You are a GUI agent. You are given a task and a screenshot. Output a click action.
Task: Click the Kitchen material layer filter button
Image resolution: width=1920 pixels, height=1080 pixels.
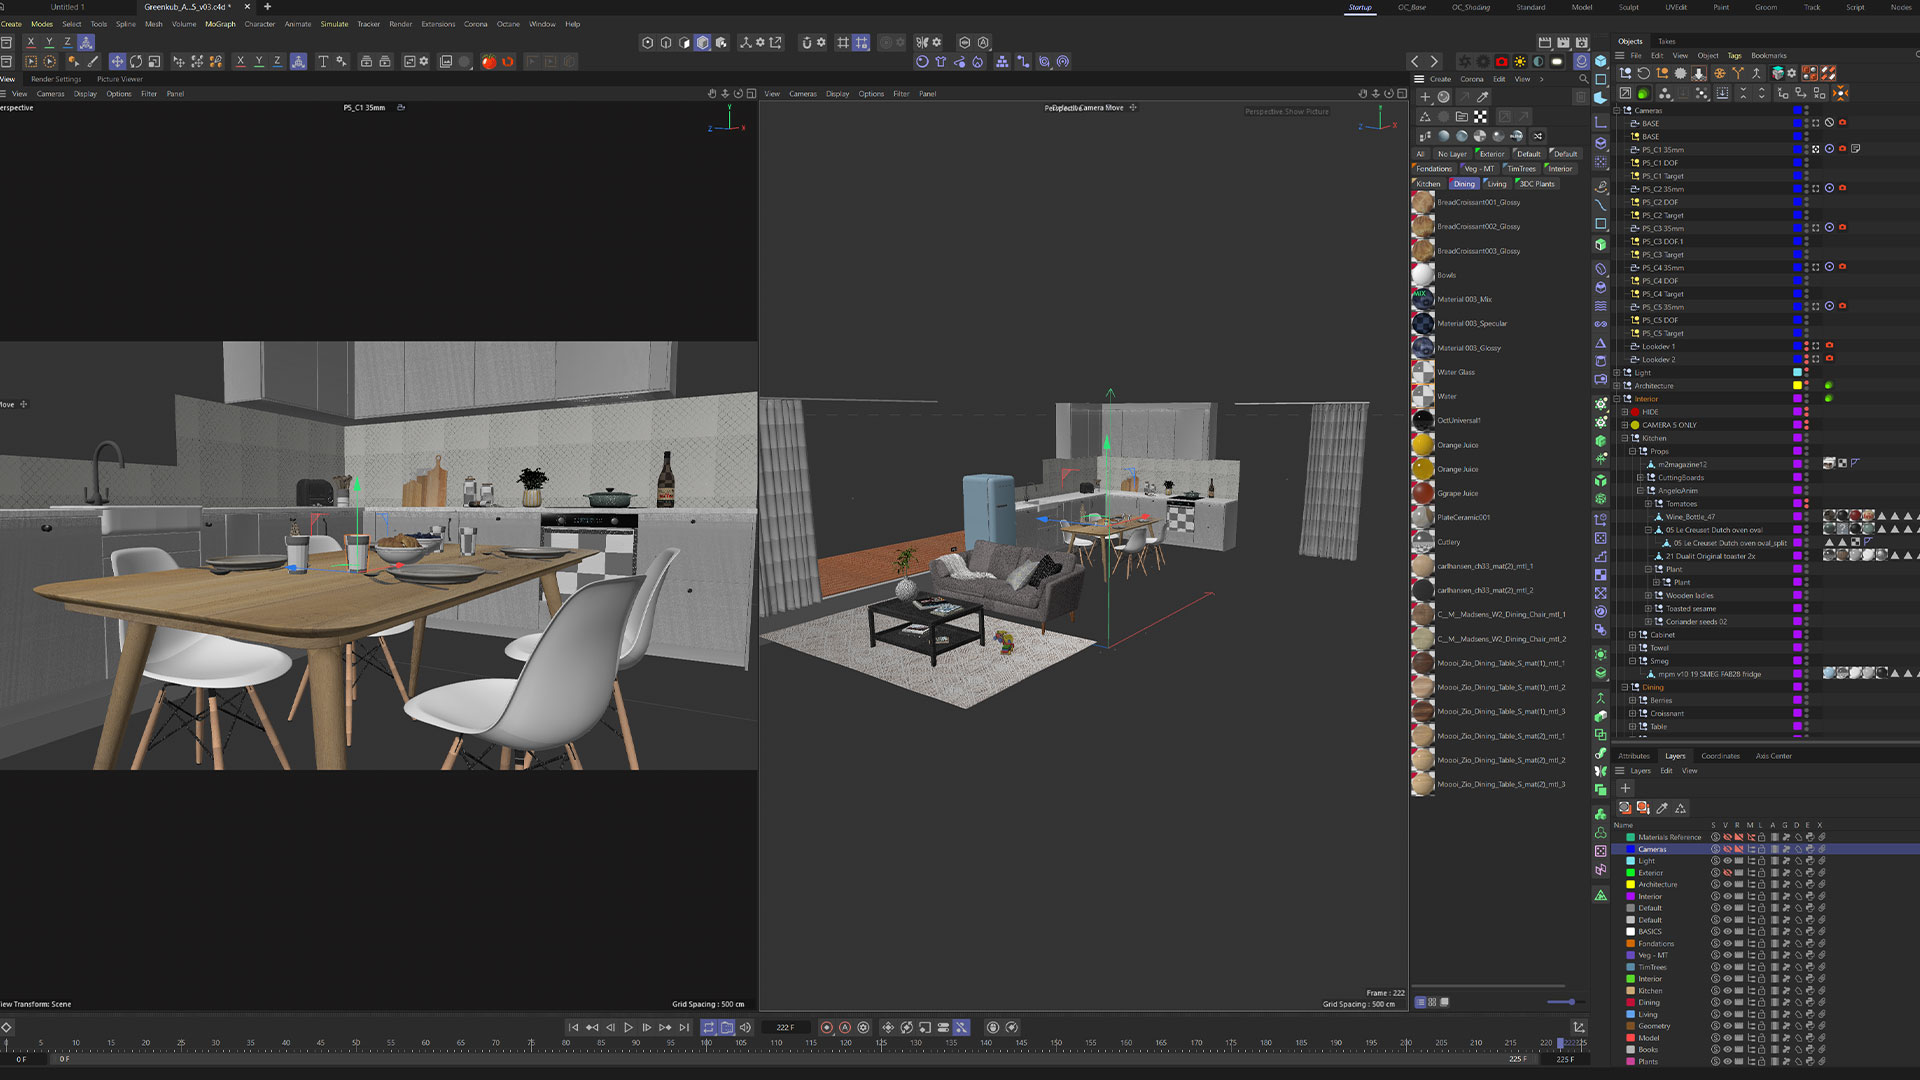[1428, 184]
